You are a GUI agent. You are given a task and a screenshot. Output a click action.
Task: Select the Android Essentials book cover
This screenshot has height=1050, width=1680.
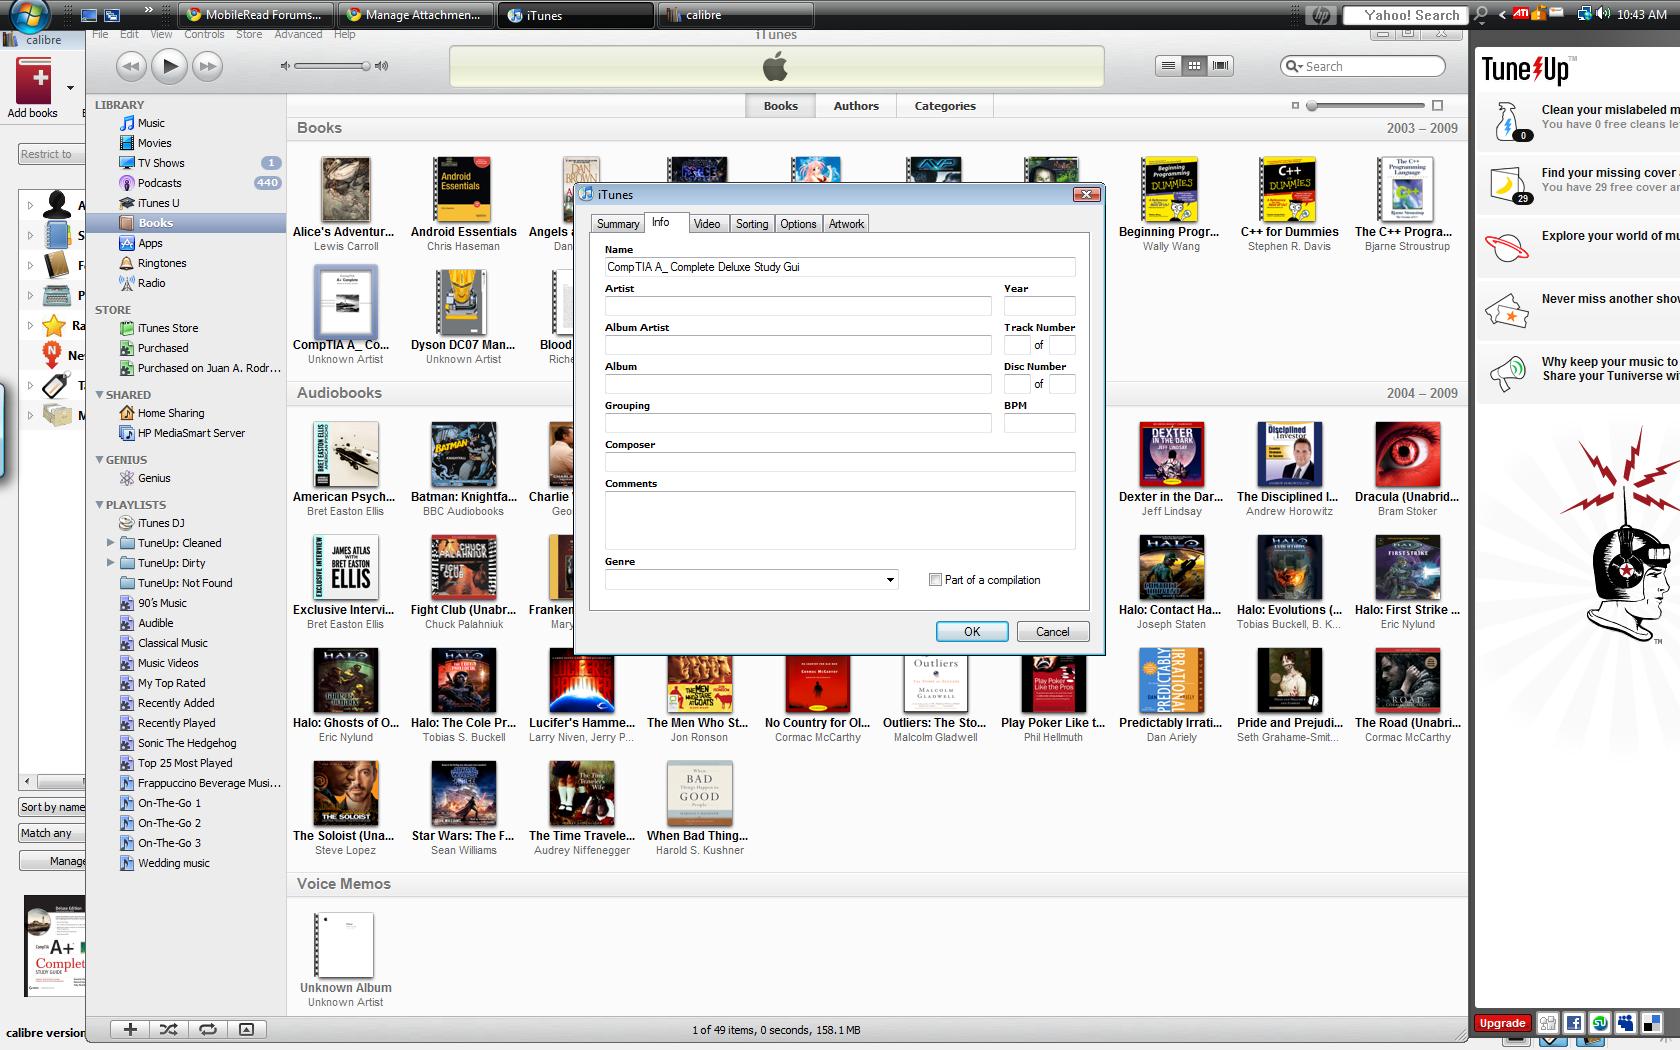463,189
